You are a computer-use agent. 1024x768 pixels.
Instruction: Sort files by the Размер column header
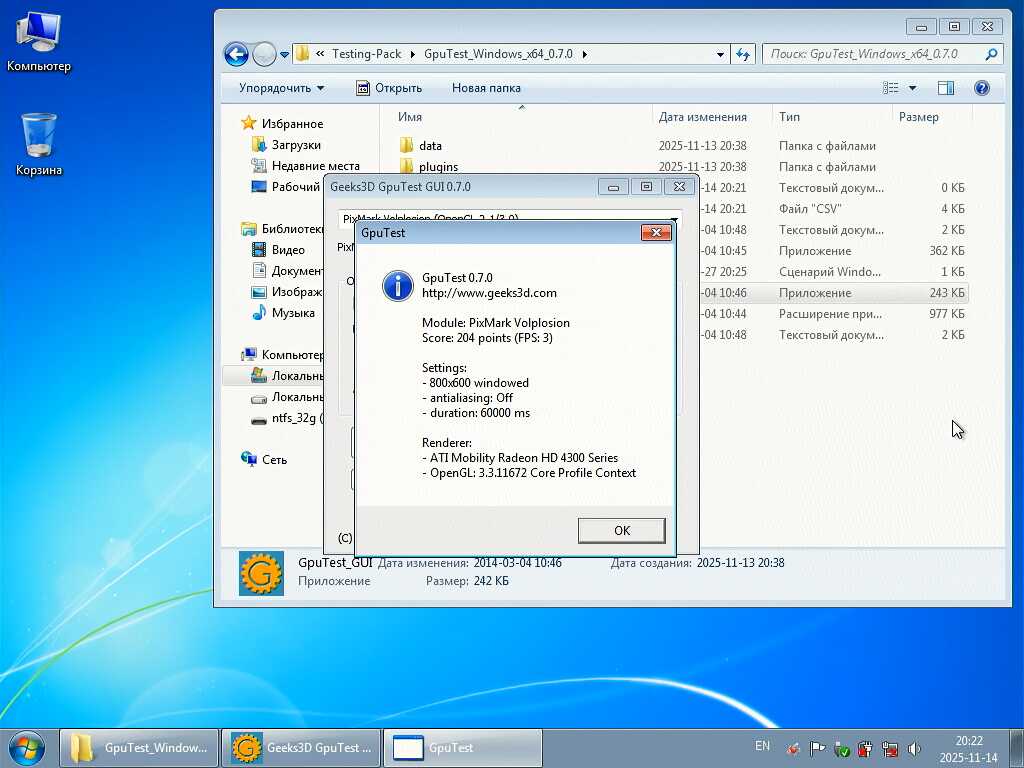coord(918,117)
